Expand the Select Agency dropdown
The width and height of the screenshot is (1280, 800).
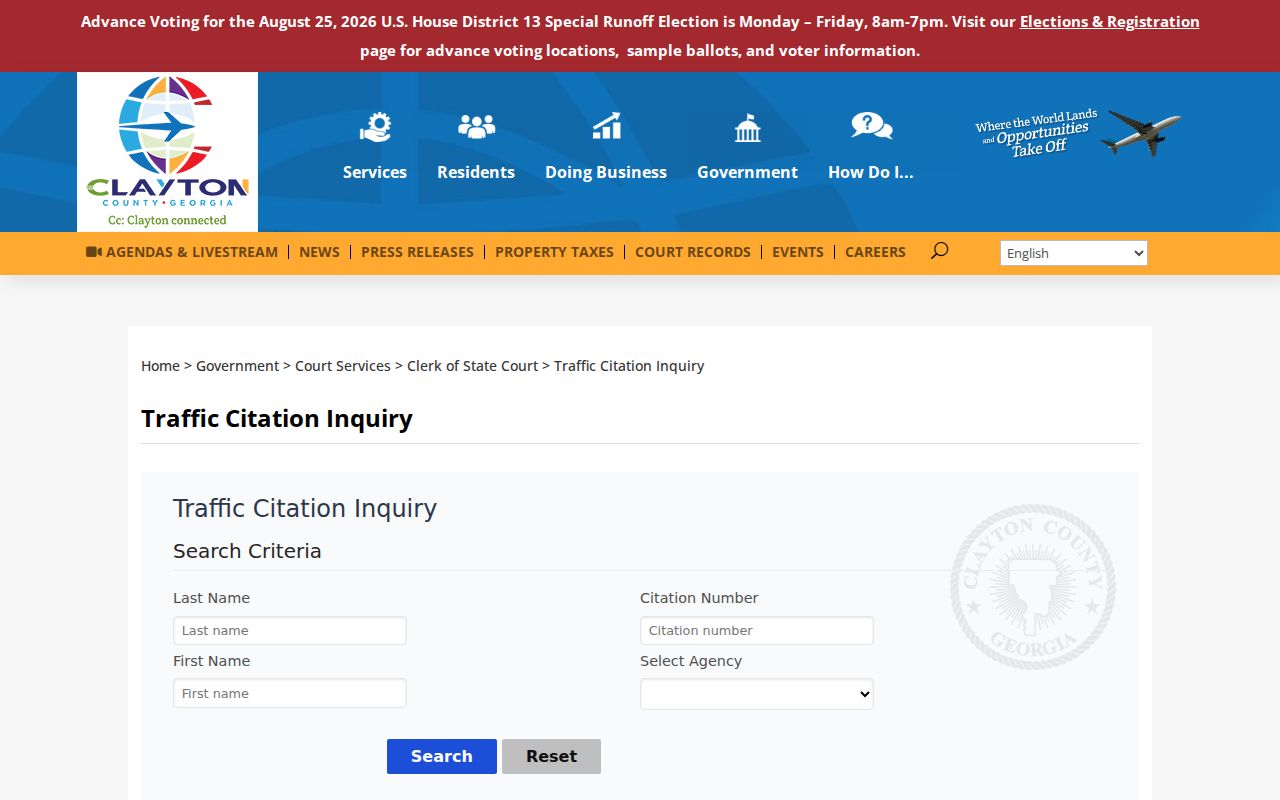coord(757,694)
